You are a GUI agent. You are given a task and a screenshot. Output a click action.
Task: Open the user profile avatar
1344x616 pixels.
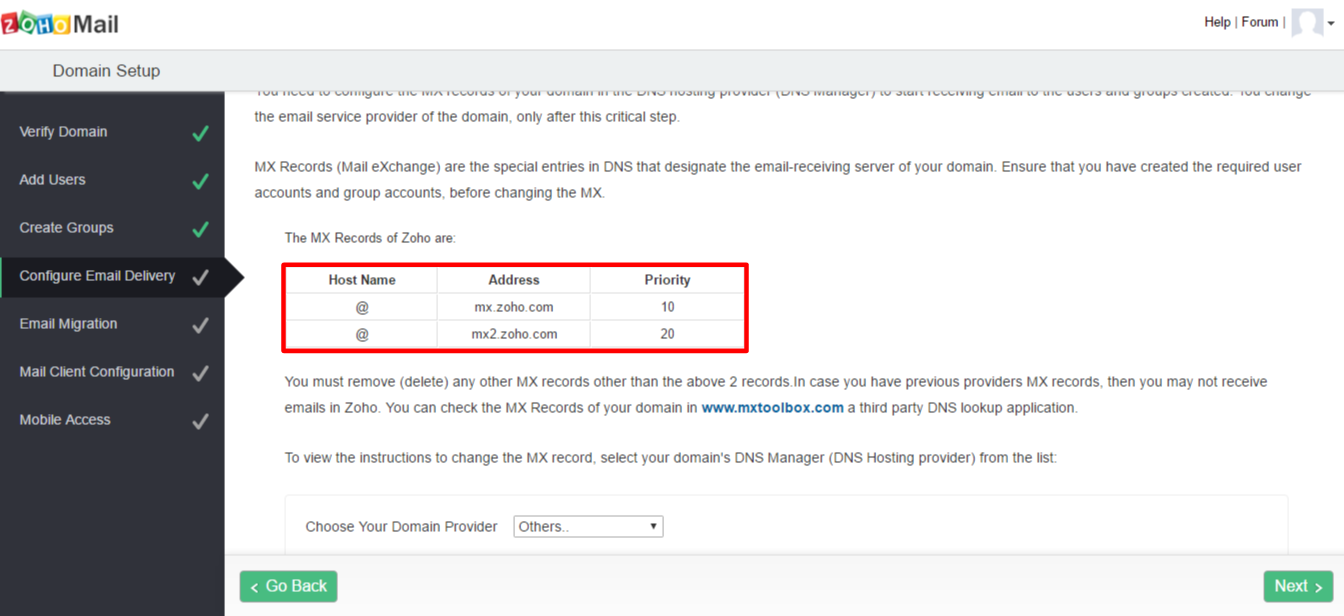point(1307,22)
